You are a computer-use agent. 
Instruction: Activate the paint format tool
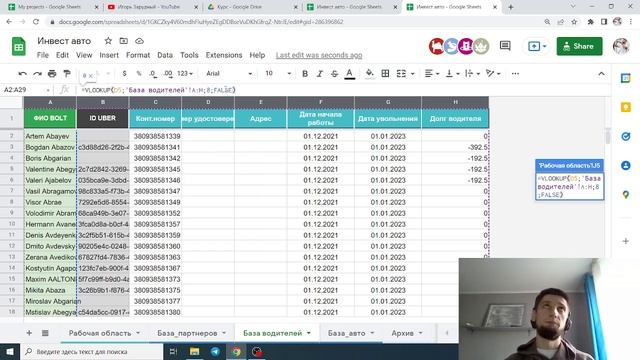[67, 73]
